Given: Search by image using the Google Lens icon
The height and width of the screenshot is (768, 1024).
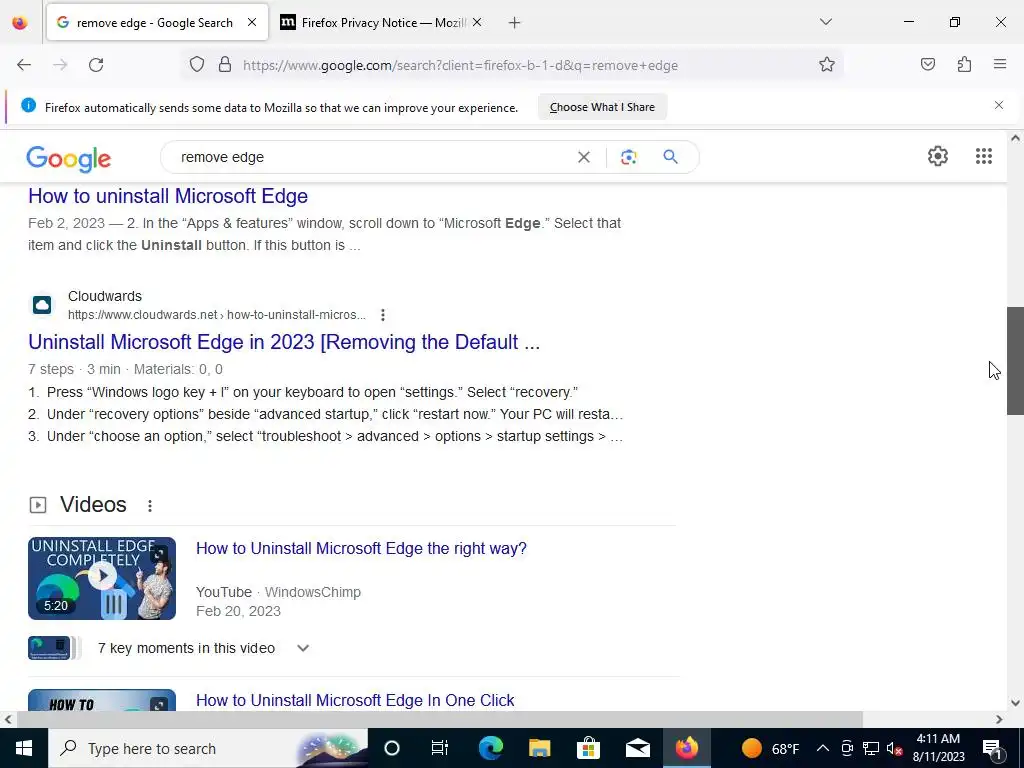Looking at the screenshot, I should (628, 157).
